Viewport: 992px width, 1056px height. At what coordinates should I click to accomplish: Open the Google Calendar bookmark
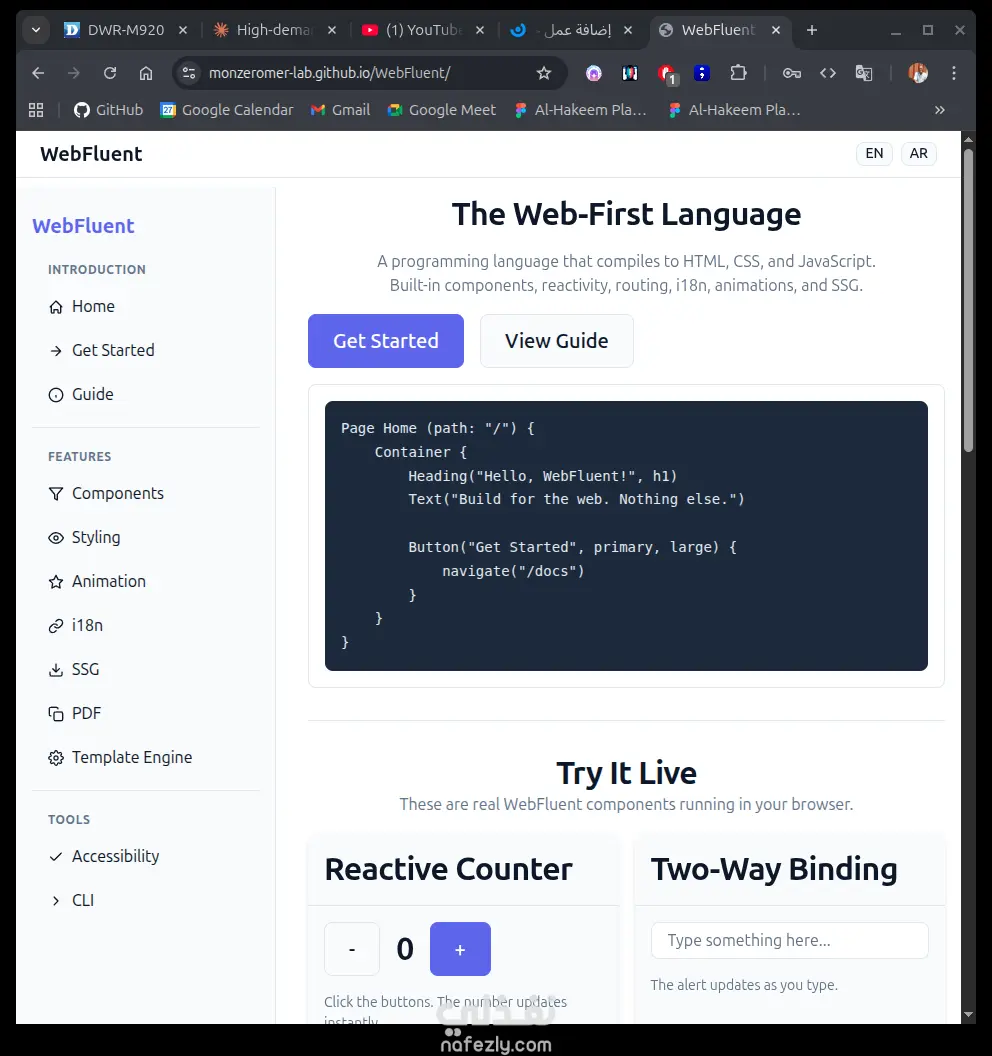[227, 110]
